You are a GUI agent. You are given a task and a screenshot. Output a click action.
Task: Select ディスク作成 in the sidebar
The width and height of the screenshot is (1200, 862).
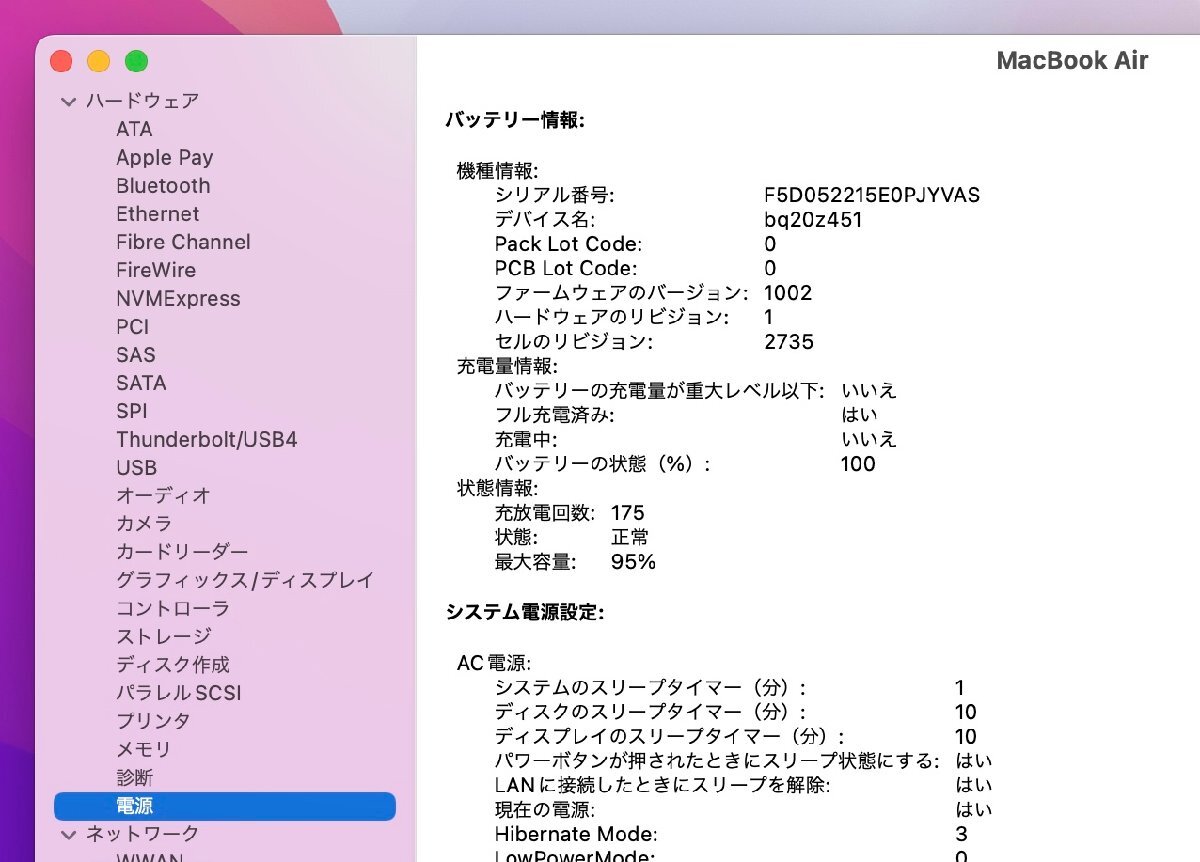pos(173,664)
